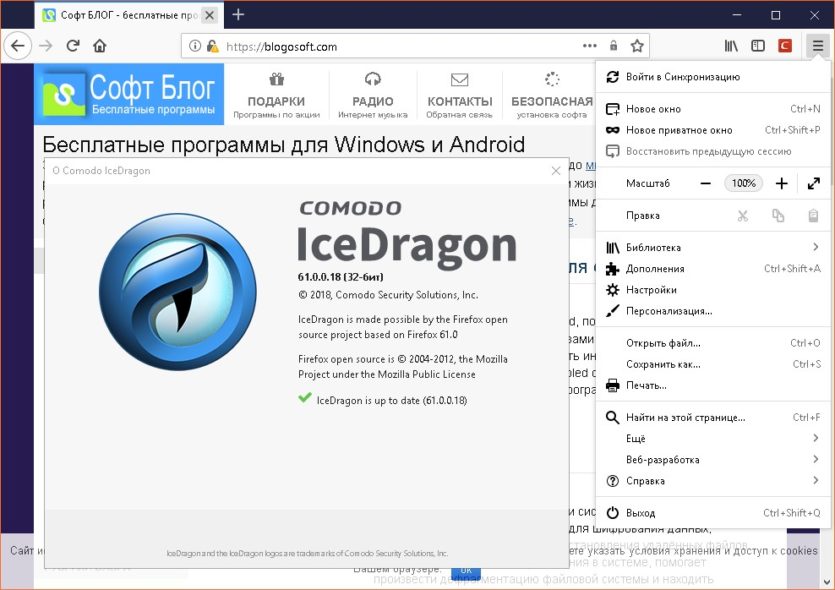Expand the Веб-разработка submenu
Image resolution: width=835 pixels, height=590 pixels.
(713, 460)
